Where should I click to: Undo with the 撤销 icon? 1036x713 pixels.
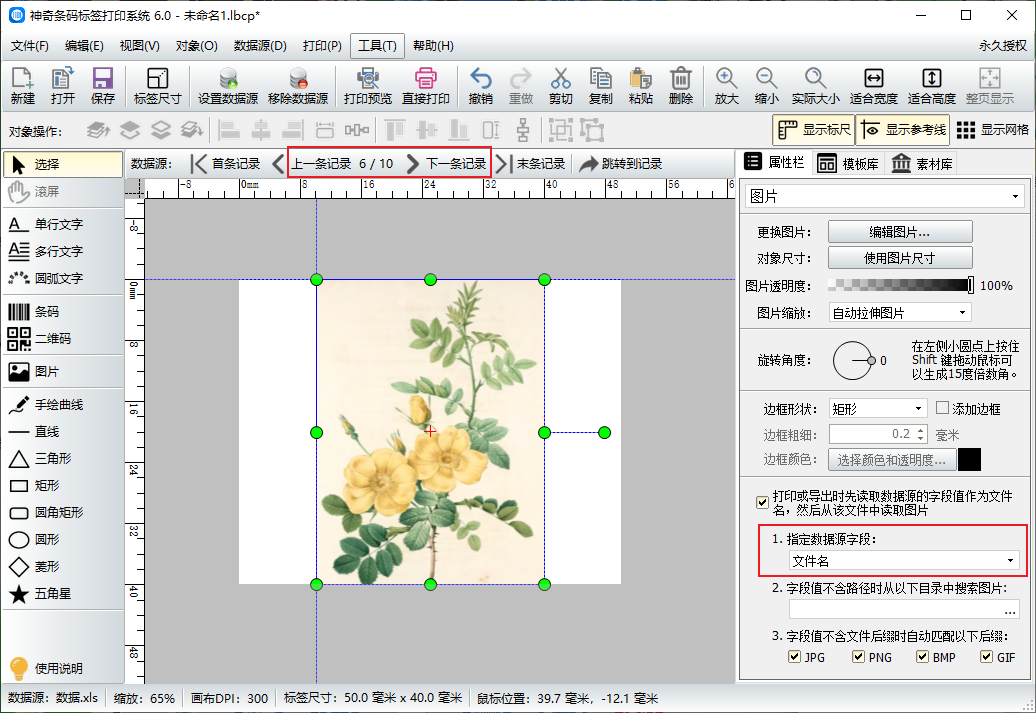click(x=480, y=86)
